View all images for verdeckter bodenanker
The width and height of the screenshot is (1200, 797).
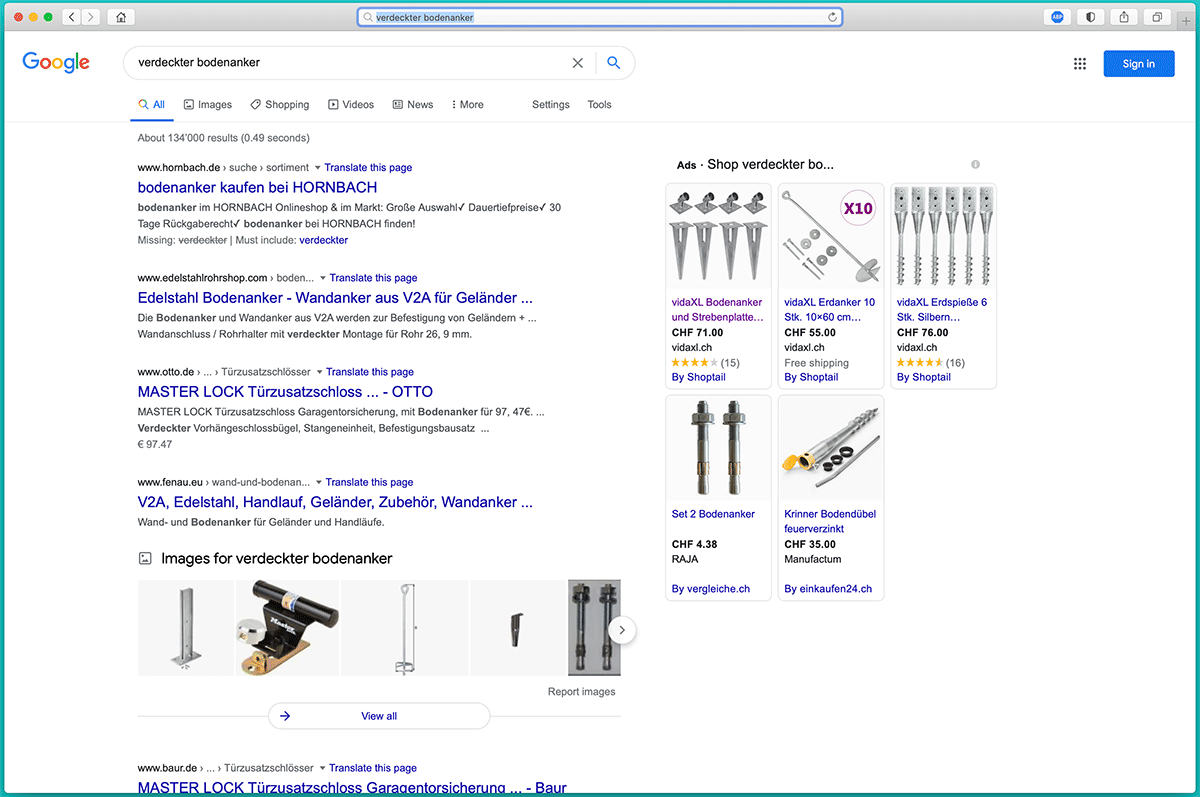tap(379, 716)
